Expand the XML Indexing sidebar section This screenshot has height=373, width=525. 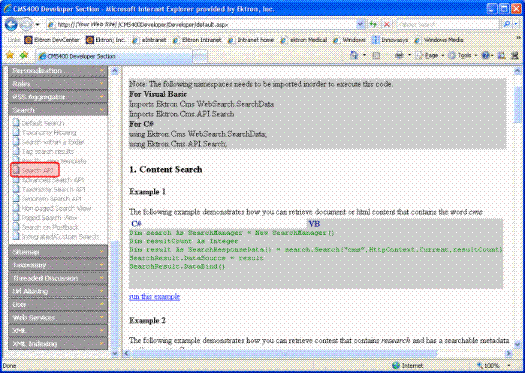[58, 344]
